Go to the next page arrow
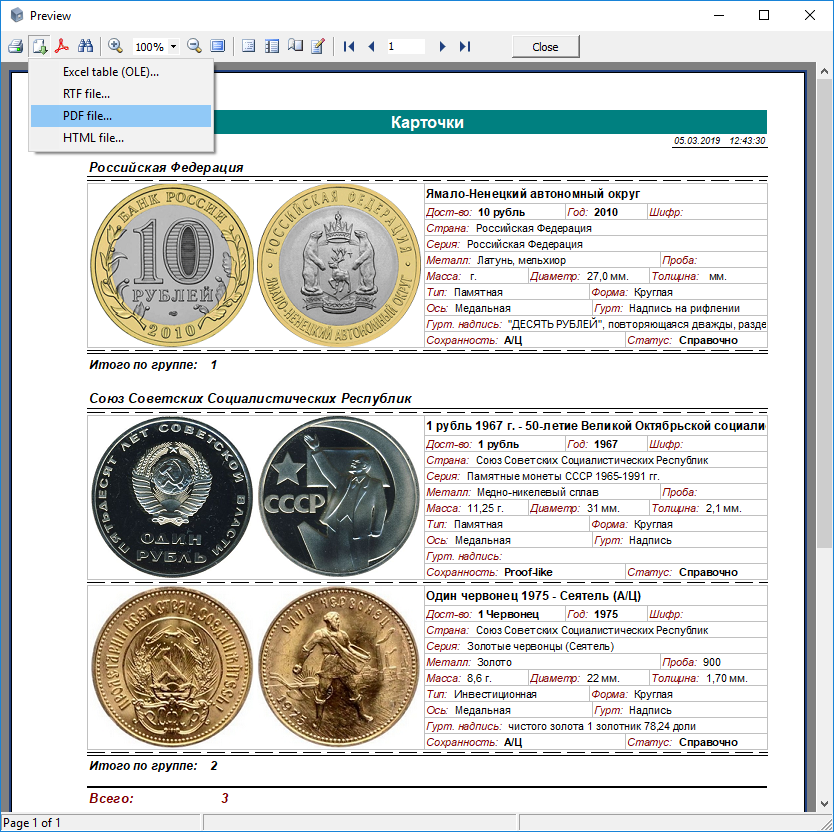Image resolution: width=834 pixels, height=832 pixels. coord(442,46)
